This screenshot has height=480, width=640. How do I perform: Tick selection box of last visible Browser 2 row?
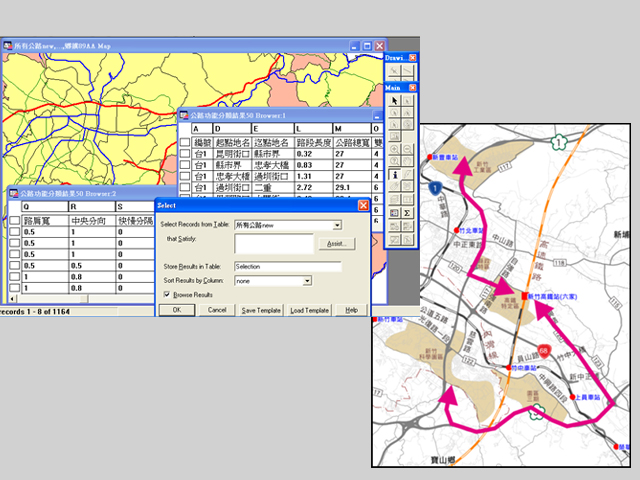pyautogui.click(x=15, y=288)
